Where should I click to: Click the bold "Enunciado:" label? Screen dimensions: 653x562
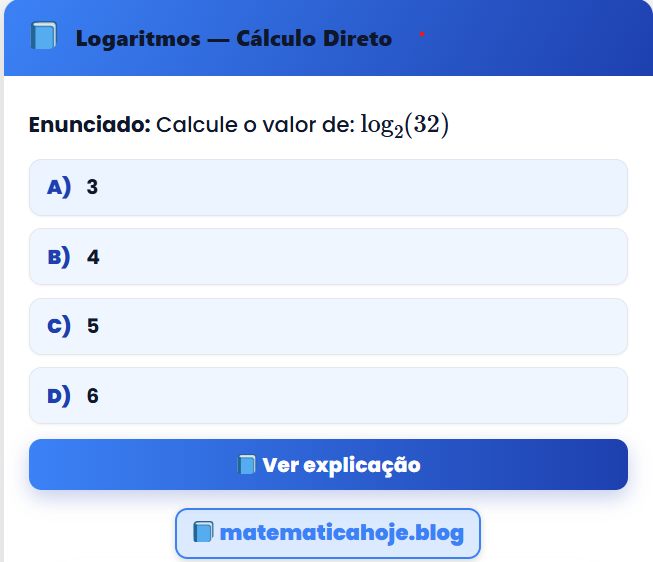89,126
